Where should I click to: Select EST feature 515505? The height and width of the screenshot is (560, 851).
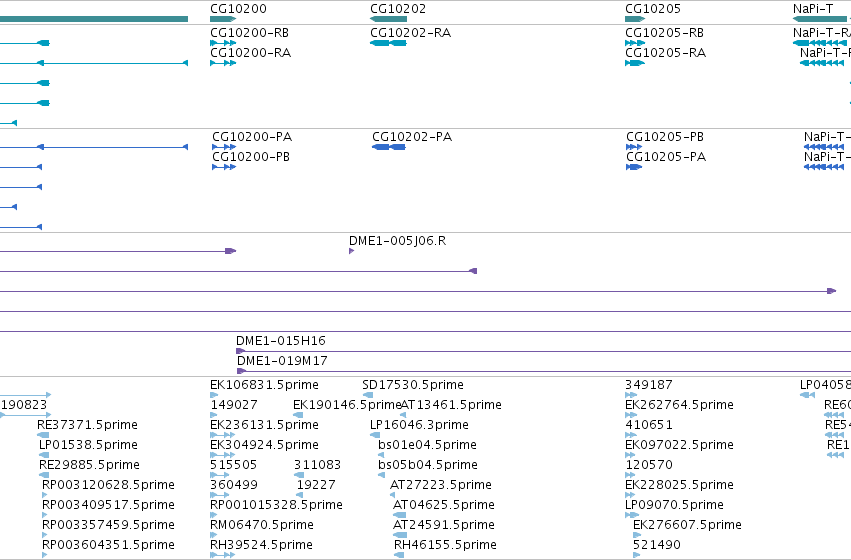tap(233, 465)
